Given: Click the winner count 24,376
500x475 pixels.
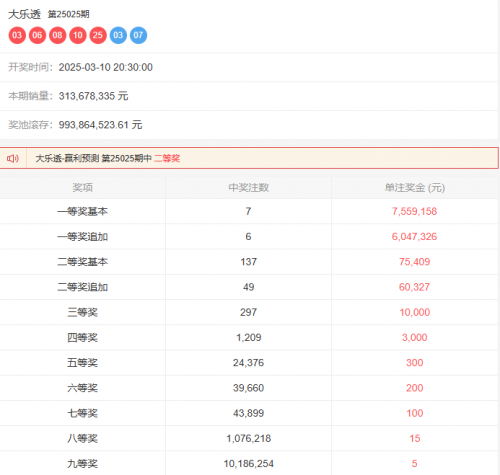Looking at the screenshot, I should point(249,363).
